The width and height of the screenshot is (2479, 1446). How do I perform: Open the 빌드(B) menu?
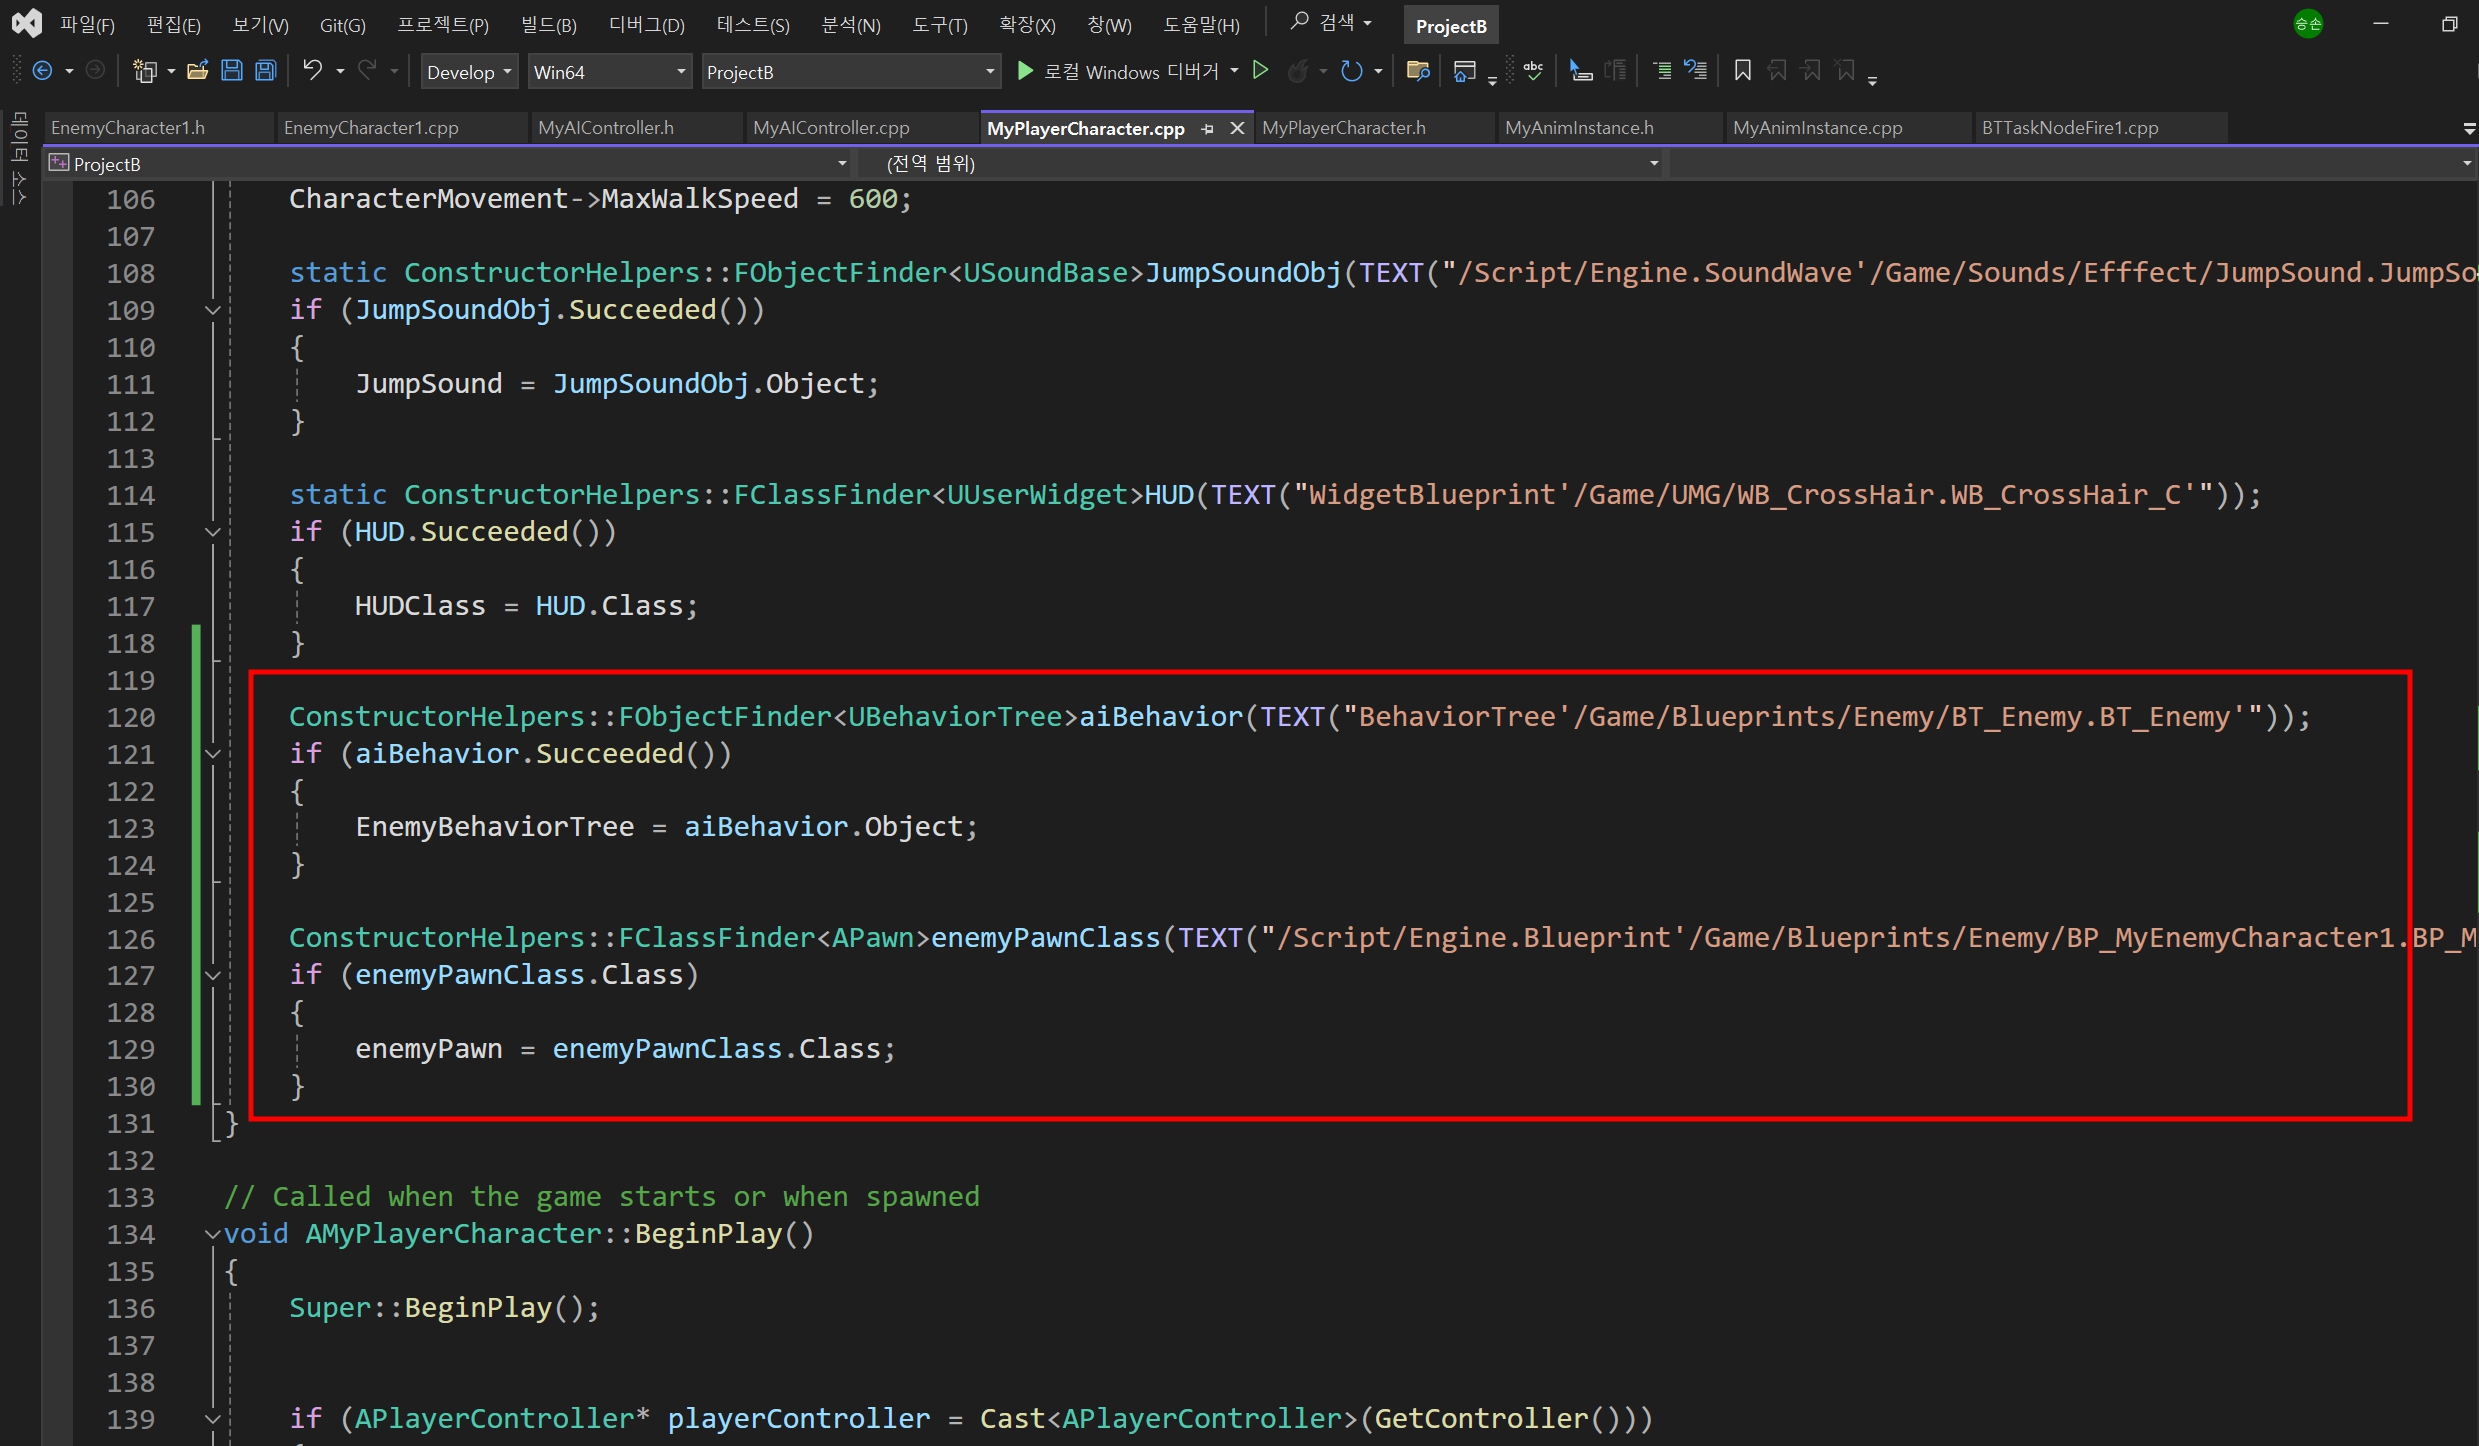pyautogui.click(x=548, y=25)
